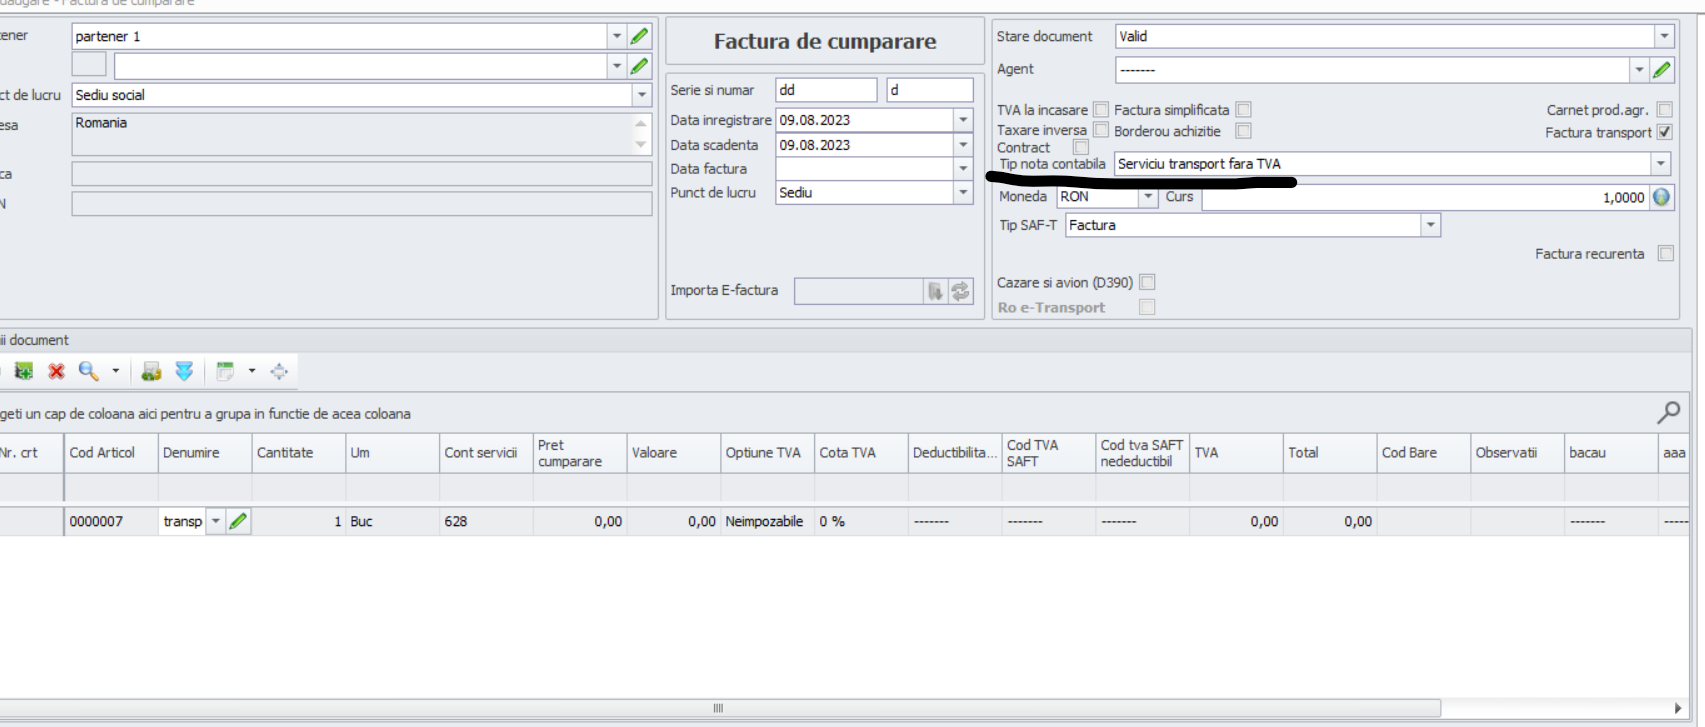Click the green pencil beside partener 1
The height and width of the screenshot is (727, 1705).
640,36
